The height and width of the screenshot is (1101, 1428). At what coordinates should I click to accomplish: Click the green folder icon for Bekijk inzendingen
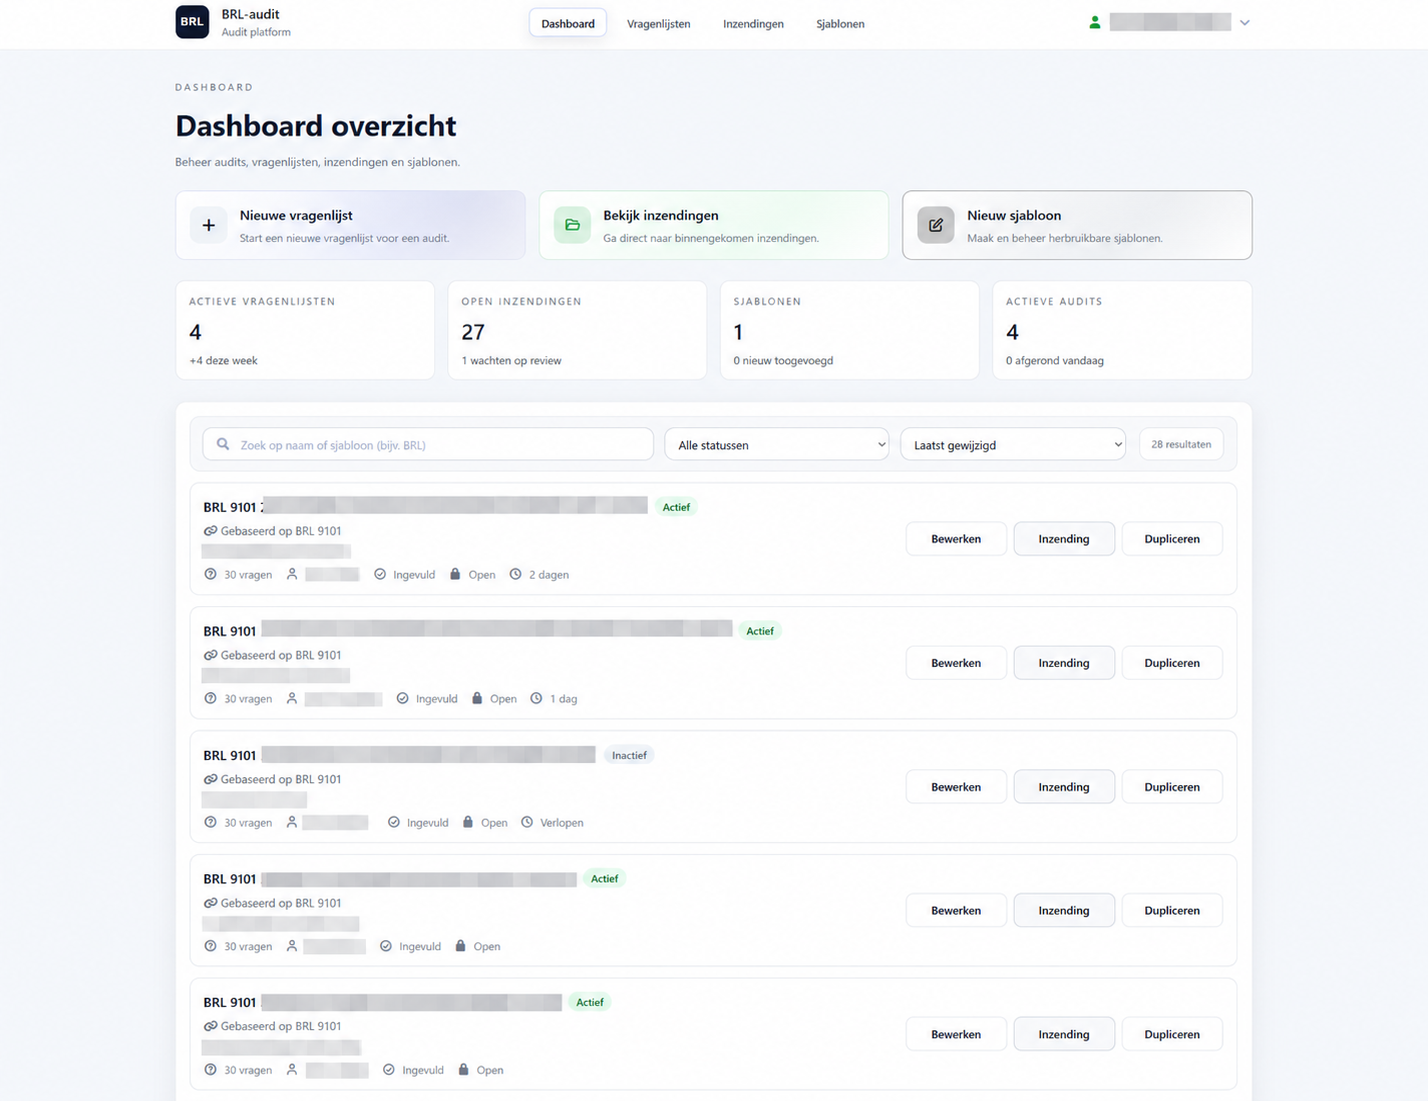572,225
